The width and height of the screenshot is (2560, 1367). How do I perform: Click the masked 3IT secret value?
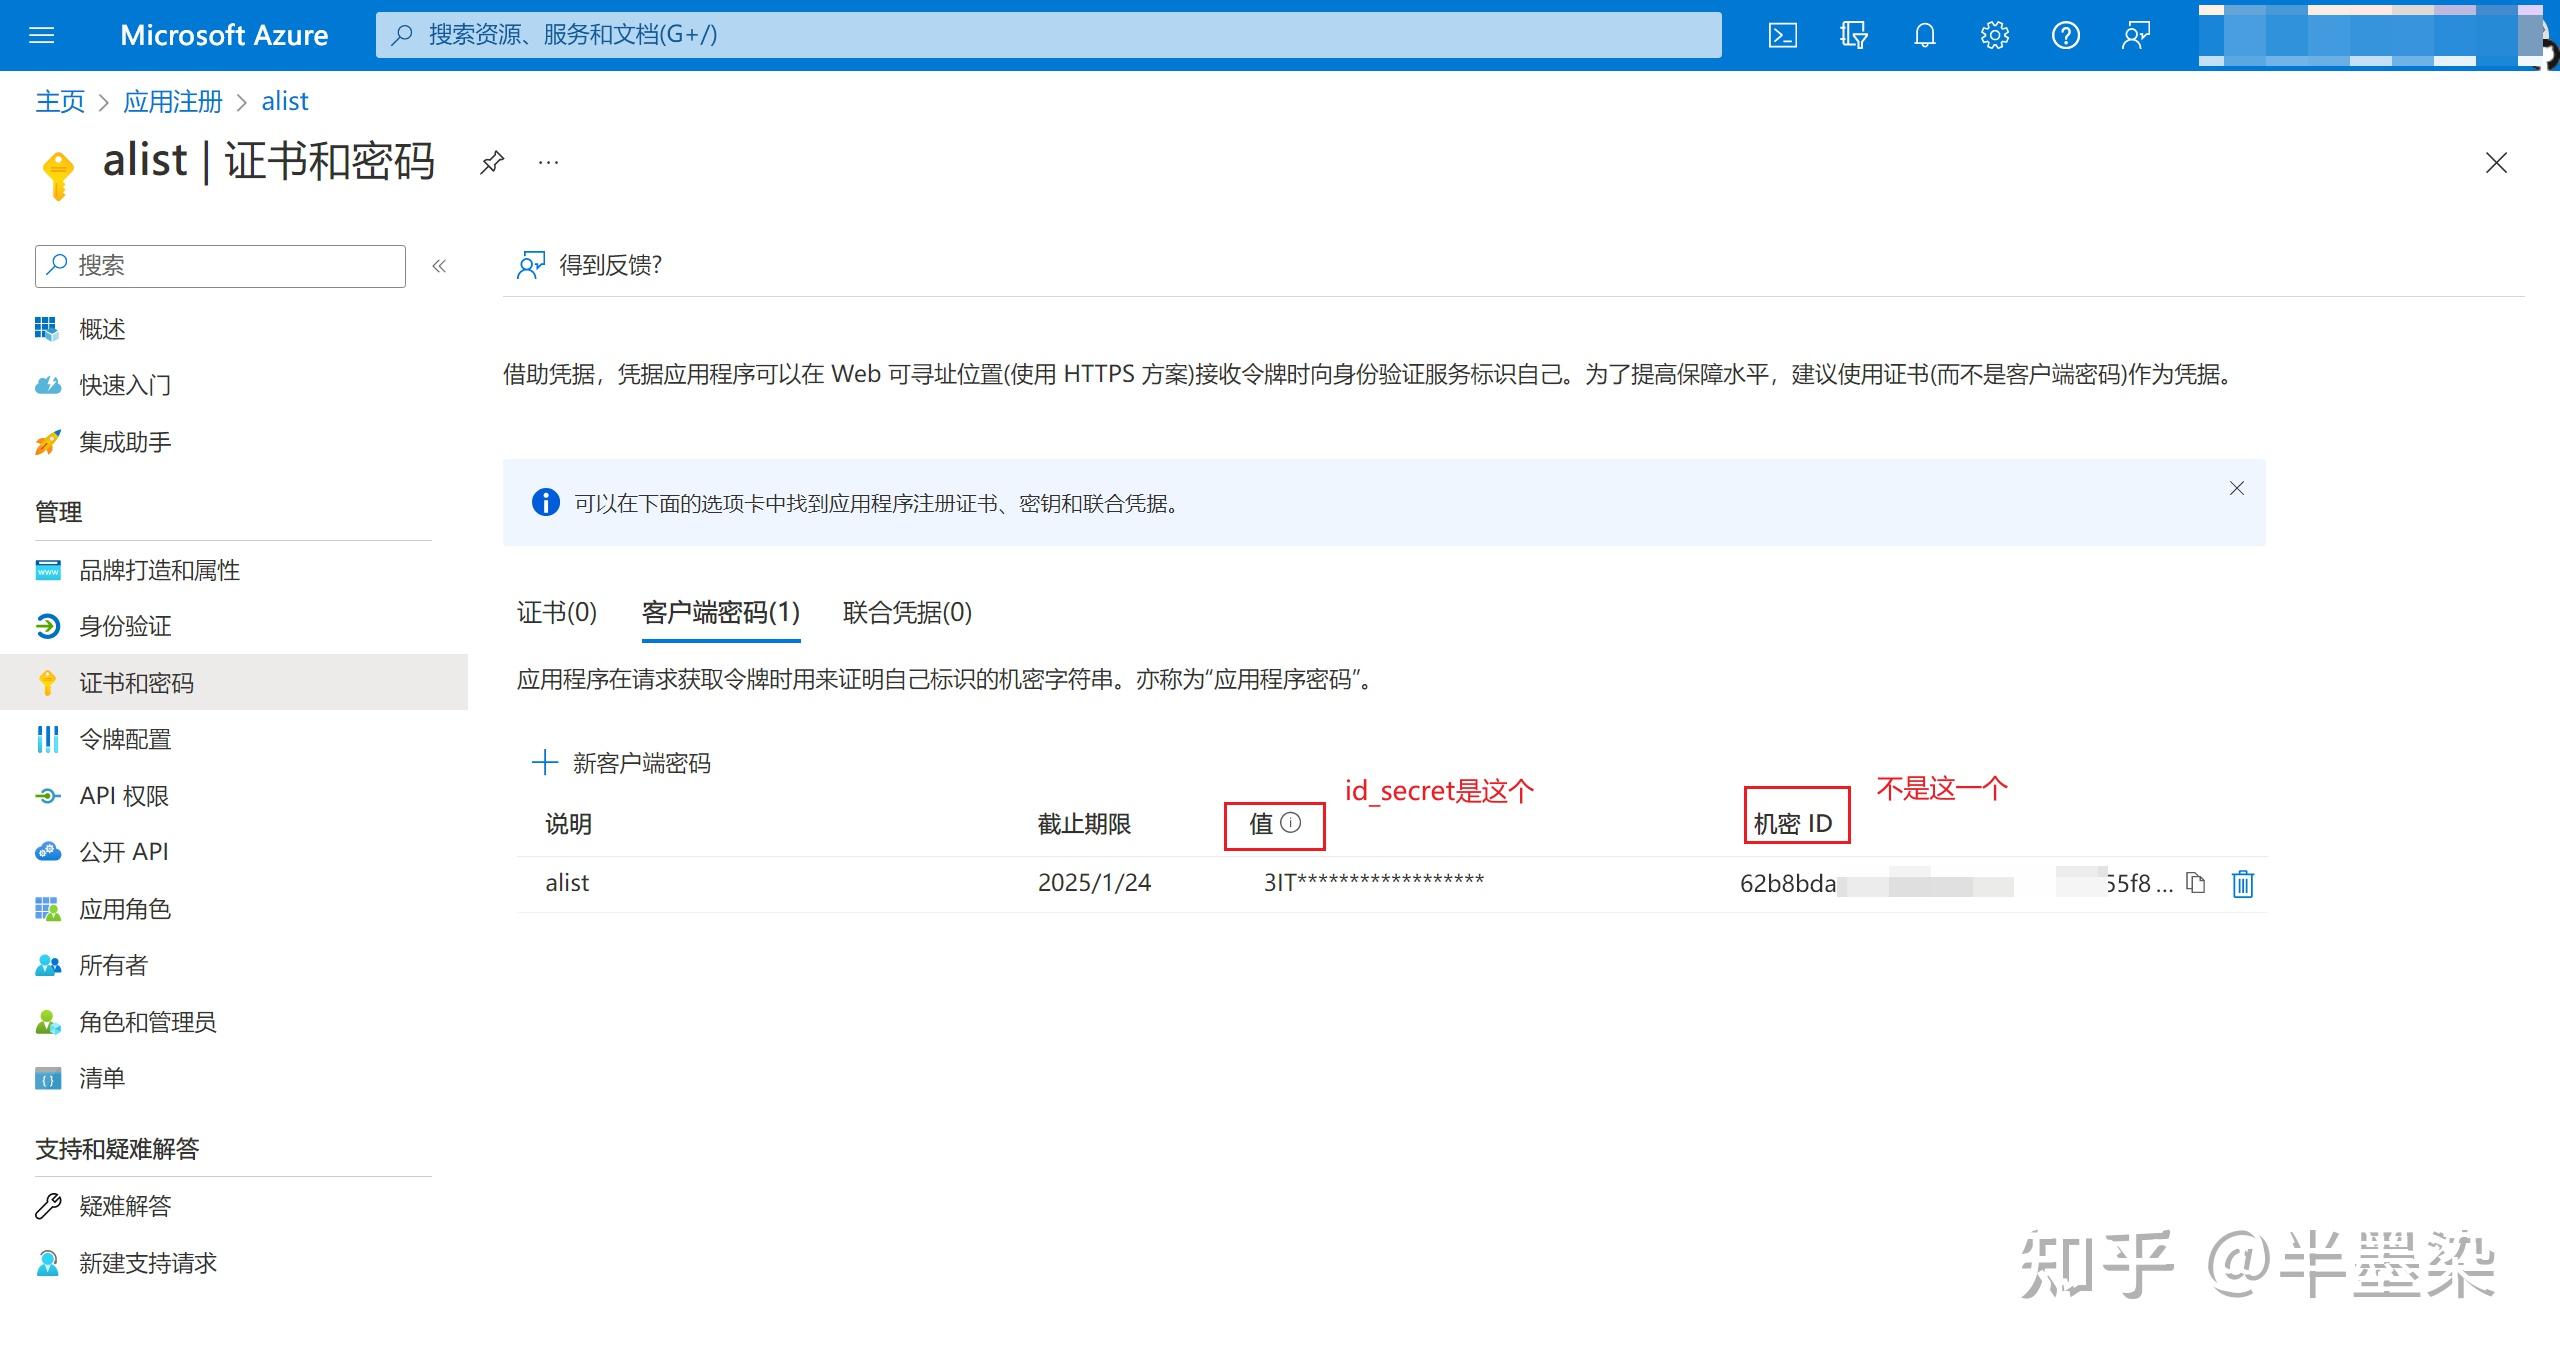[x=1374, y=882]
